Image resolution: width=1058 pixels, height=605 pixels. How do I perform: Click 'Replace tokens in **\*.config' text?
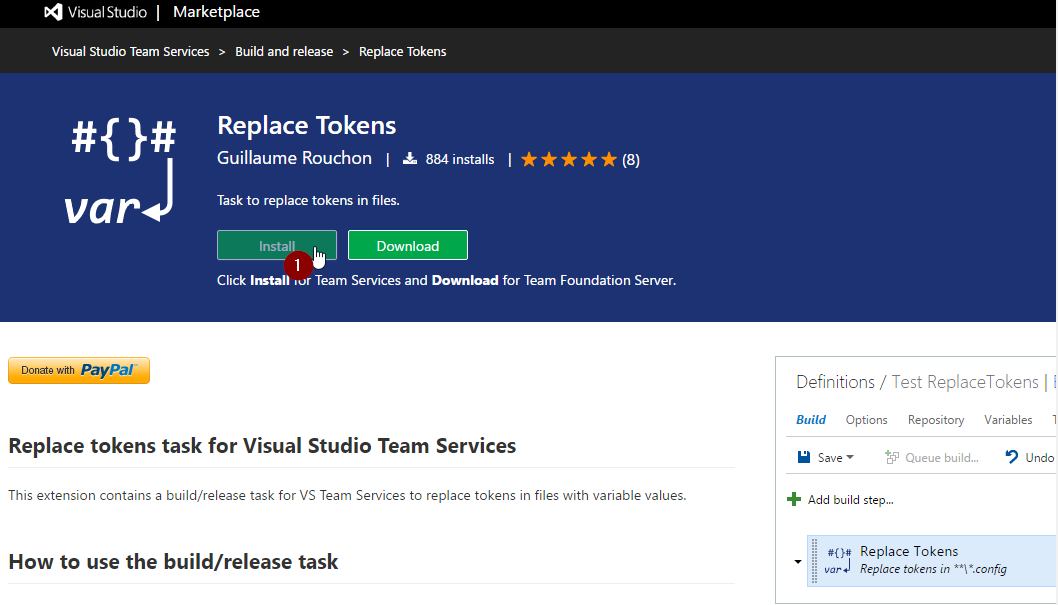(933, 569)
